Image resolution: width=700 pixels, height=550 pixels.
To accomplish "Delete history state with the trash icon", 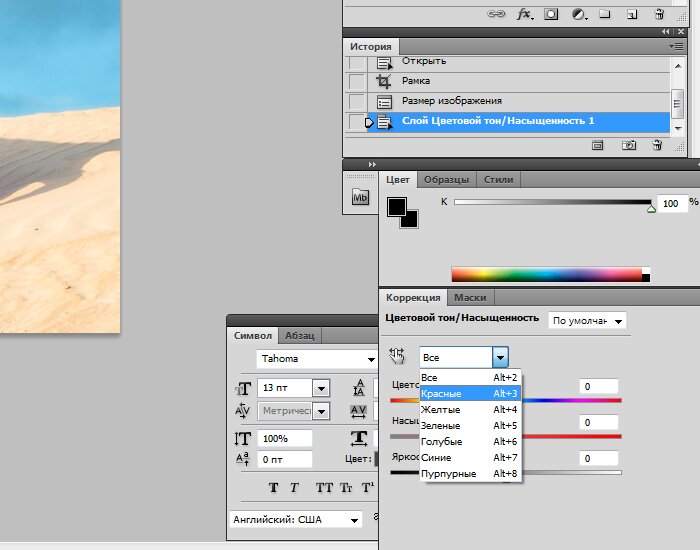I will tap(657, 145).
